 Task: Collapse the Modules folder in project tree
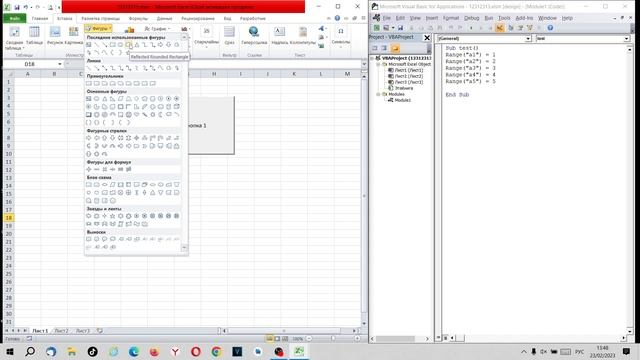pos(378,94)
